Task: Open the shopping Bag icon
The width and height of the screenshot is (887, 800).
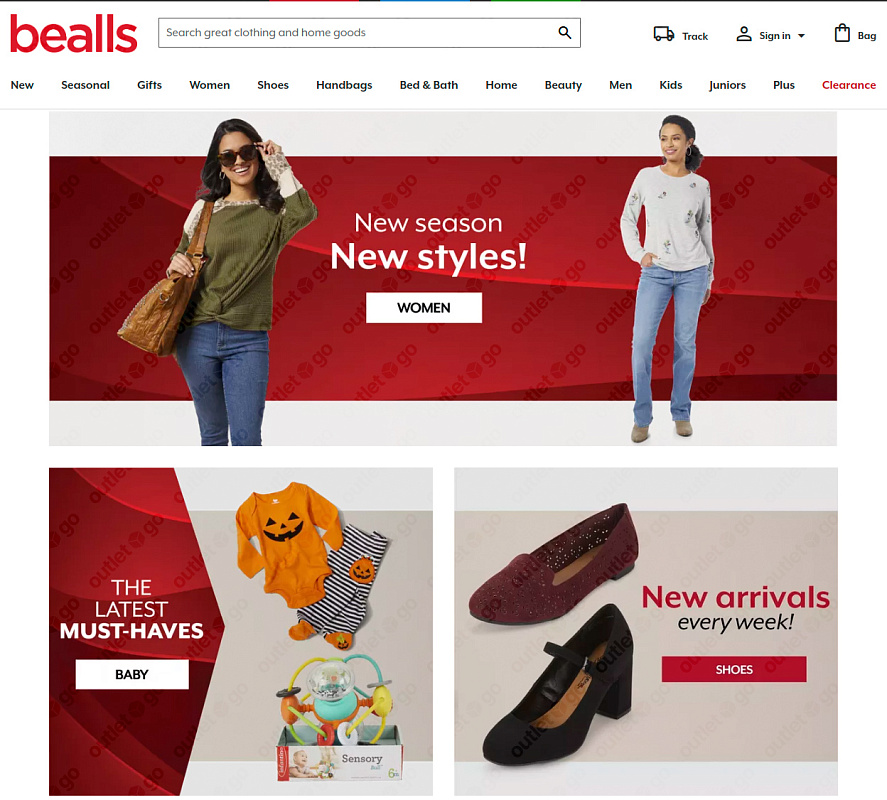Action: tap(842, 33)
